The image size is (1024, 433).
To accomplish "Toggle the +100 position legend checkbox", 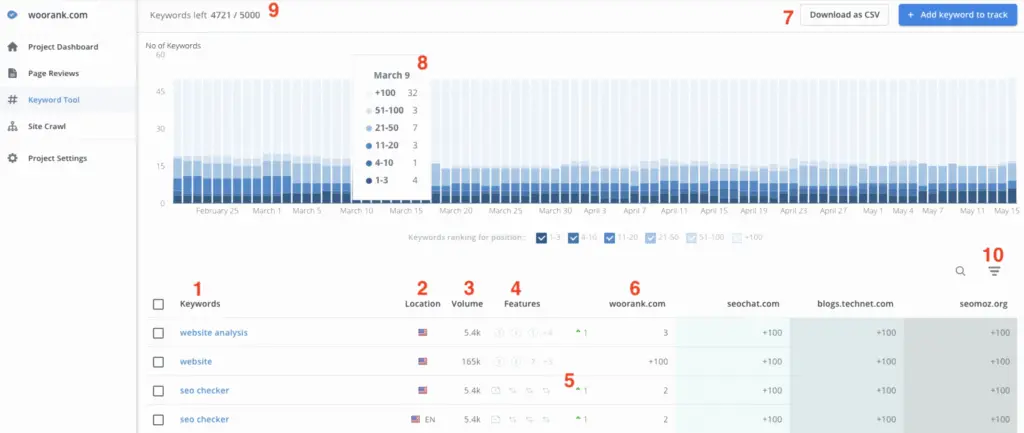I will [x=737, y=238].
